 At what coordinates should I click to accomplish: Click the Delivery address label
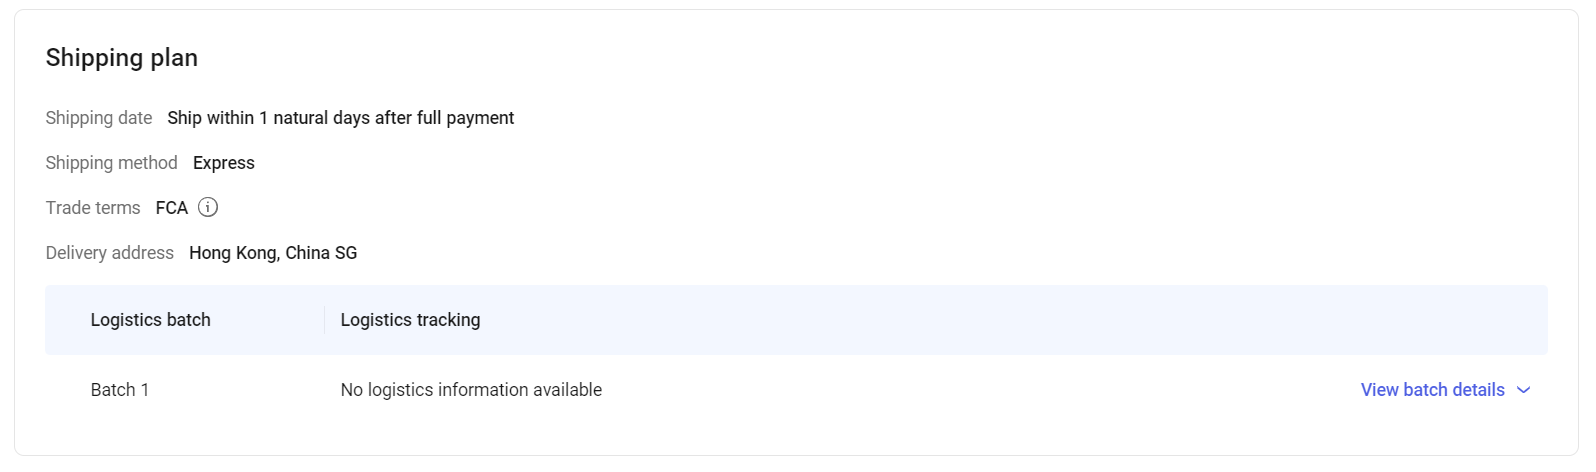tap(110, 253)
